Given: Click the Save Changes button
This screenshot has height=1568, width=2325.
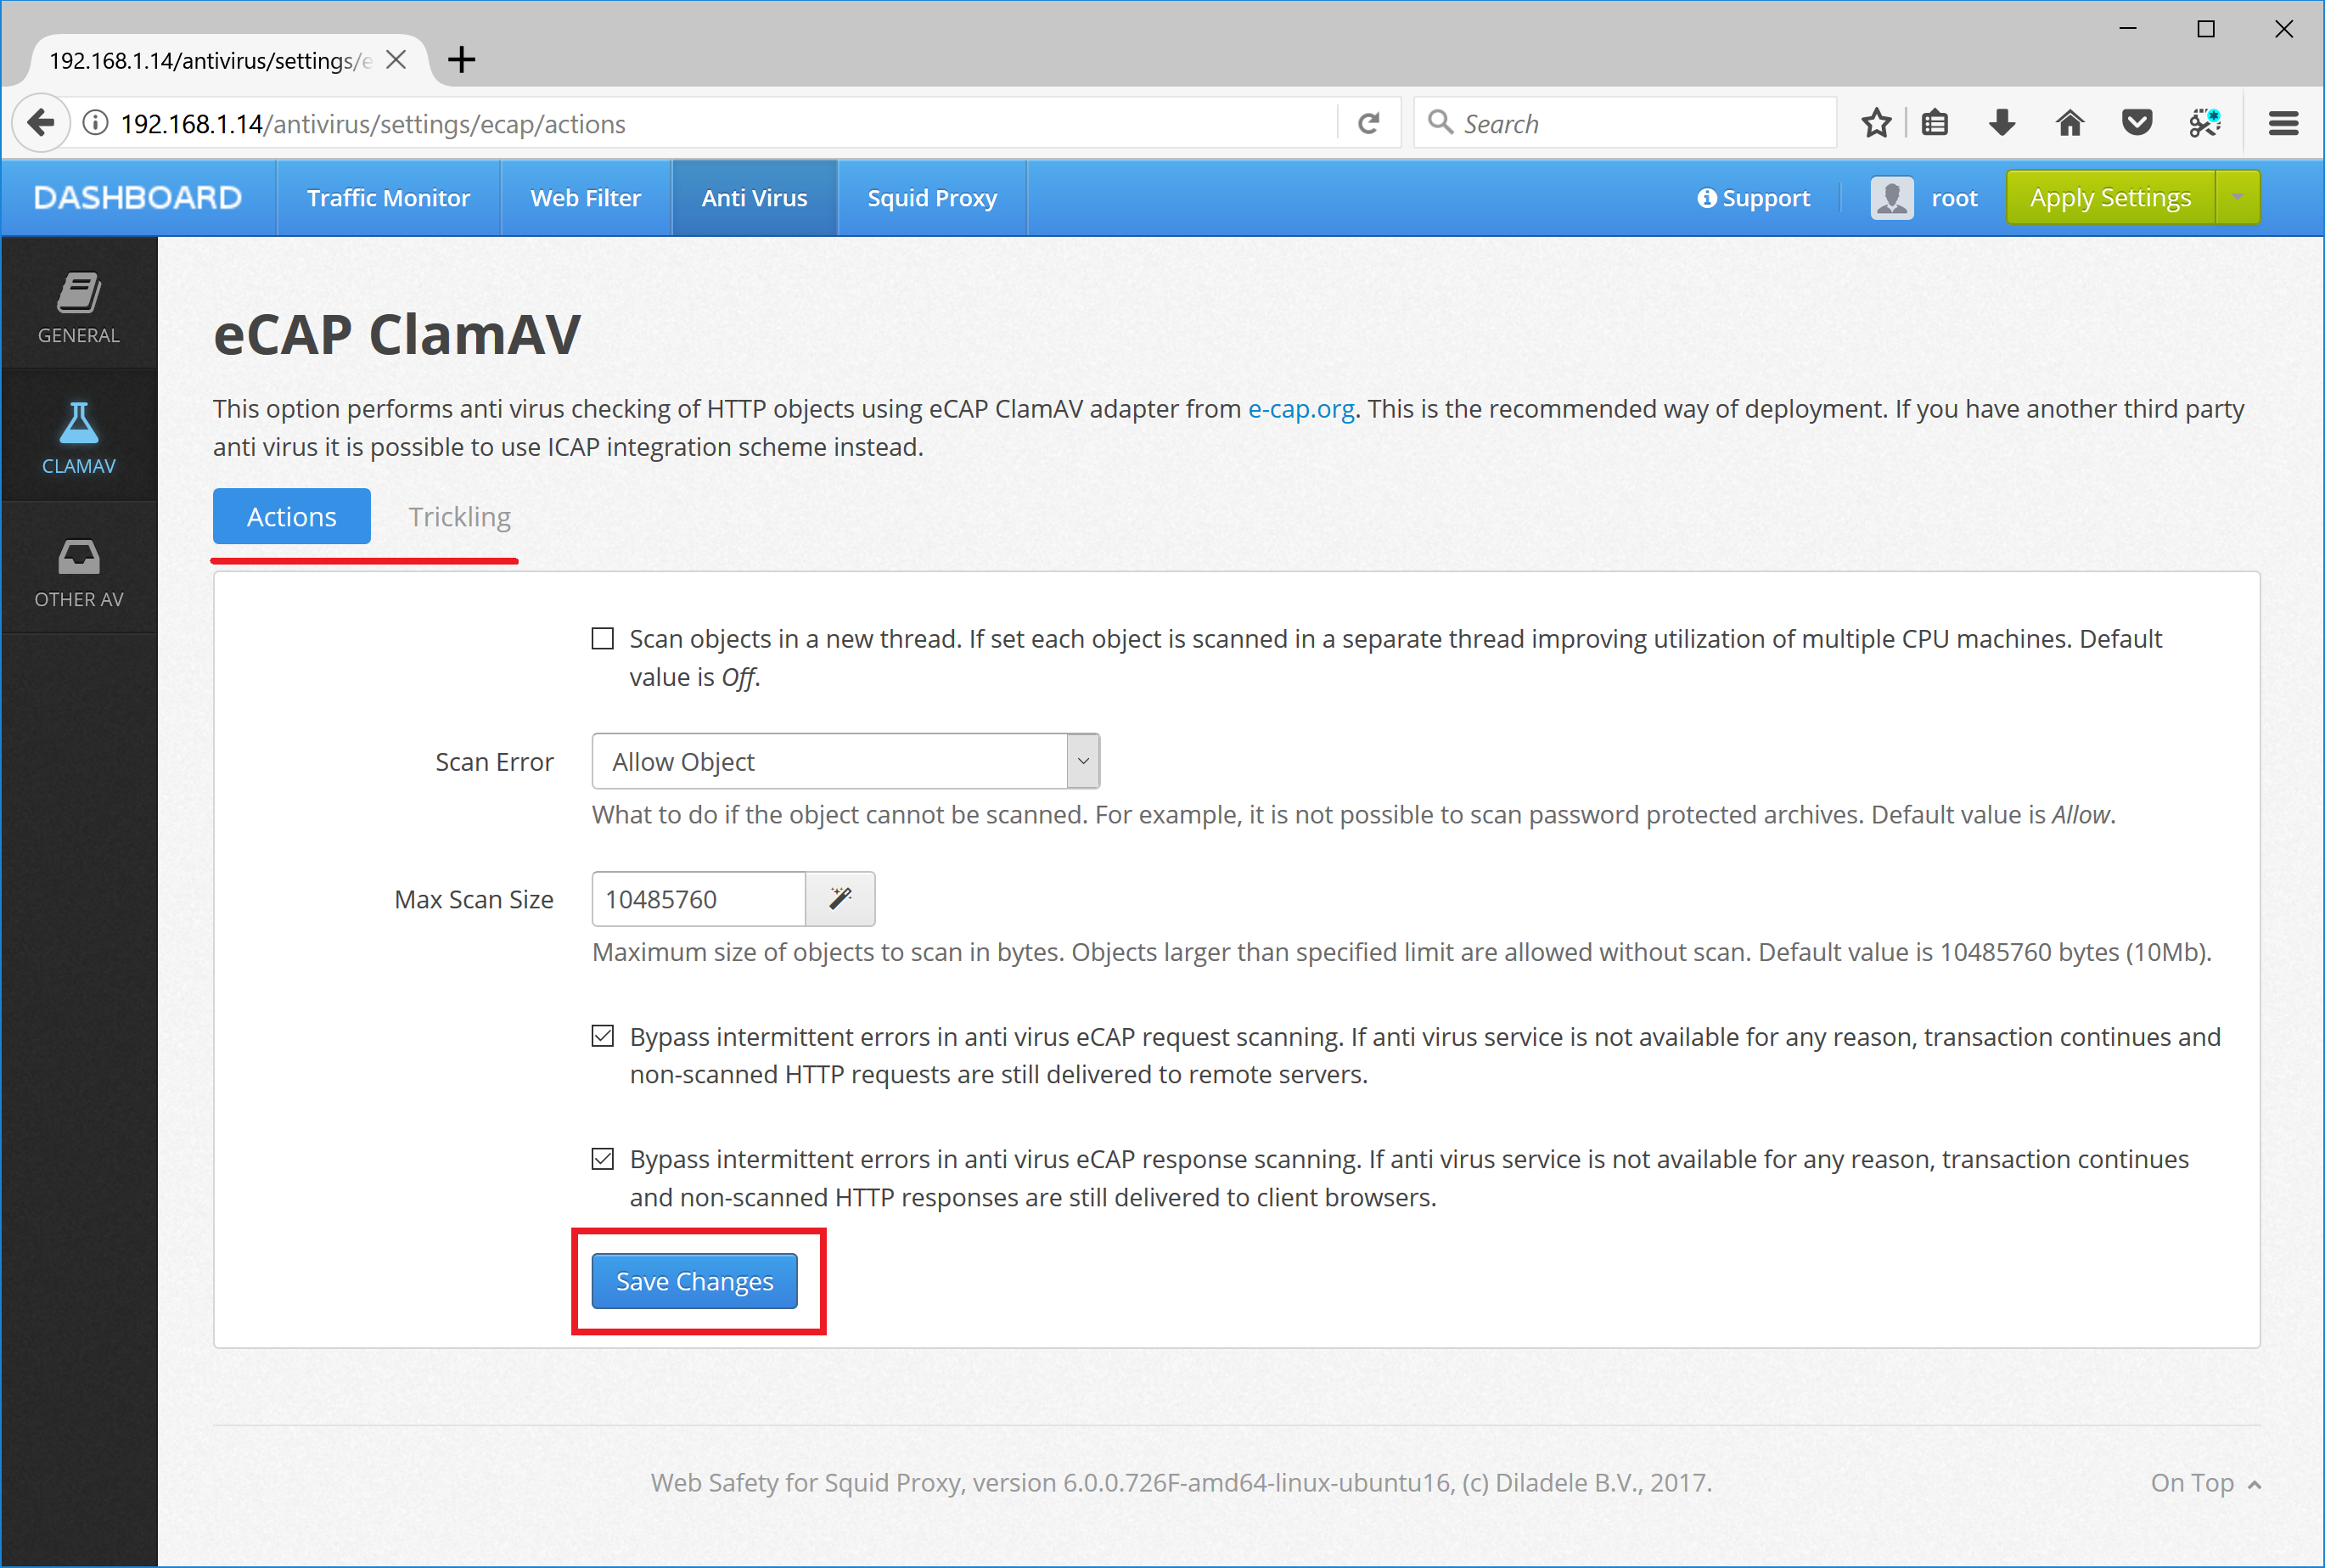Looking at the screenshot, I should [695, 1281].
